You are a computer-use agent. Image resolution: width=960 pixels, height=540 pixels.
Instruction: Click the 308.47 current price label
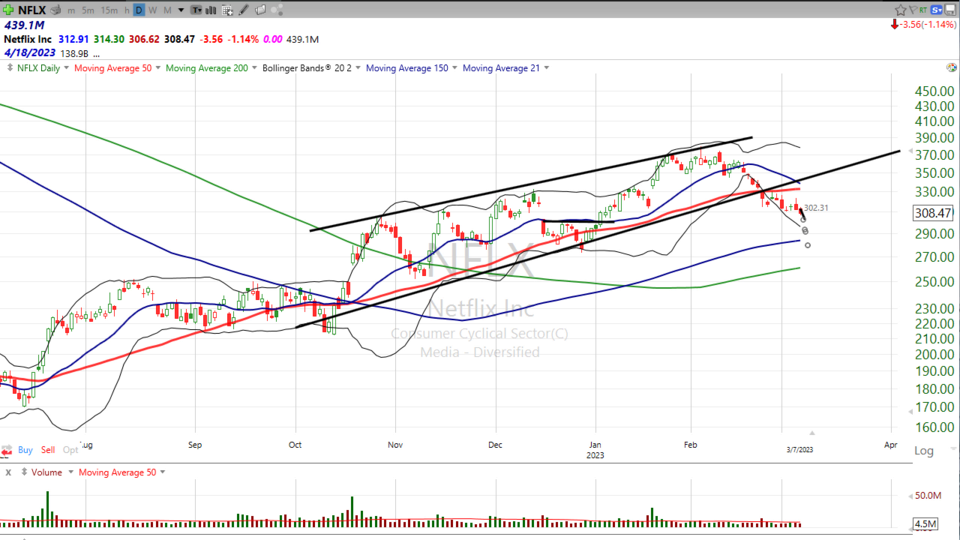[x=933, y=213]
